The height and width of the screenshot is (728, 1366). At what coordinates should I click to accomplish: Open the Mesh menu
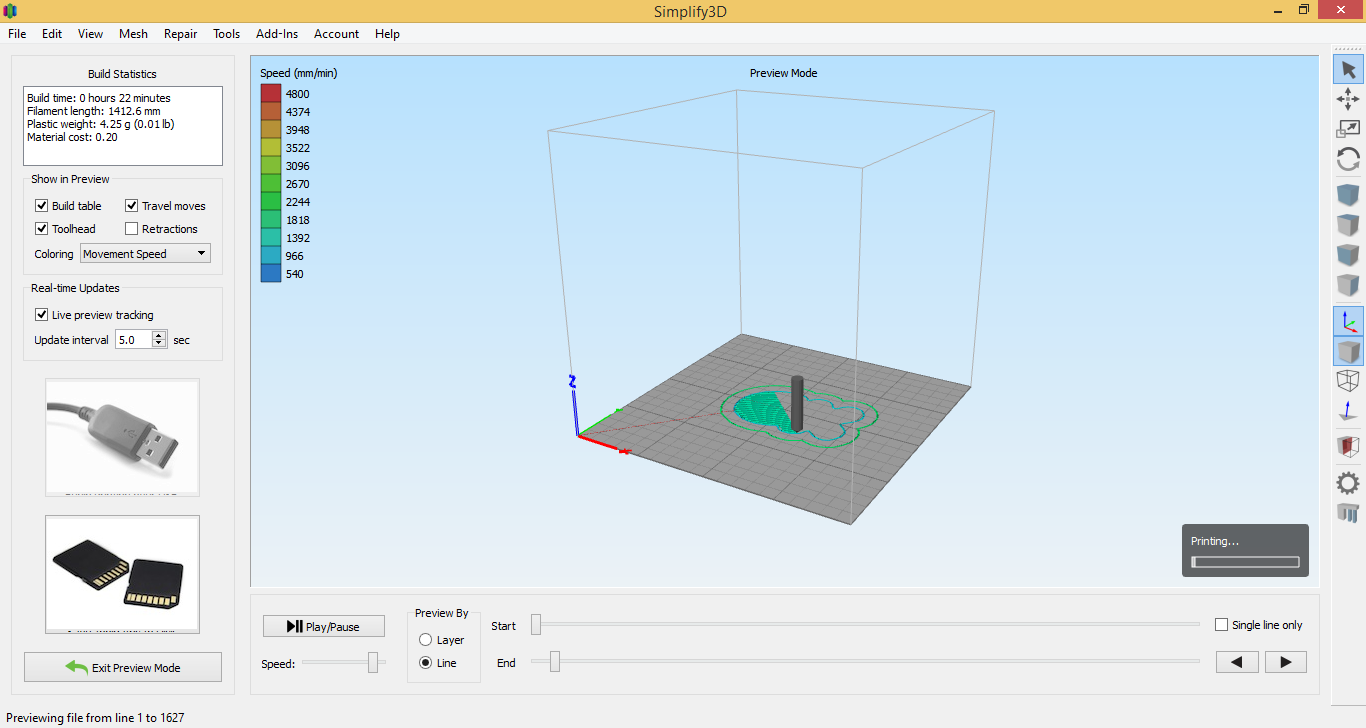[133, 34]
